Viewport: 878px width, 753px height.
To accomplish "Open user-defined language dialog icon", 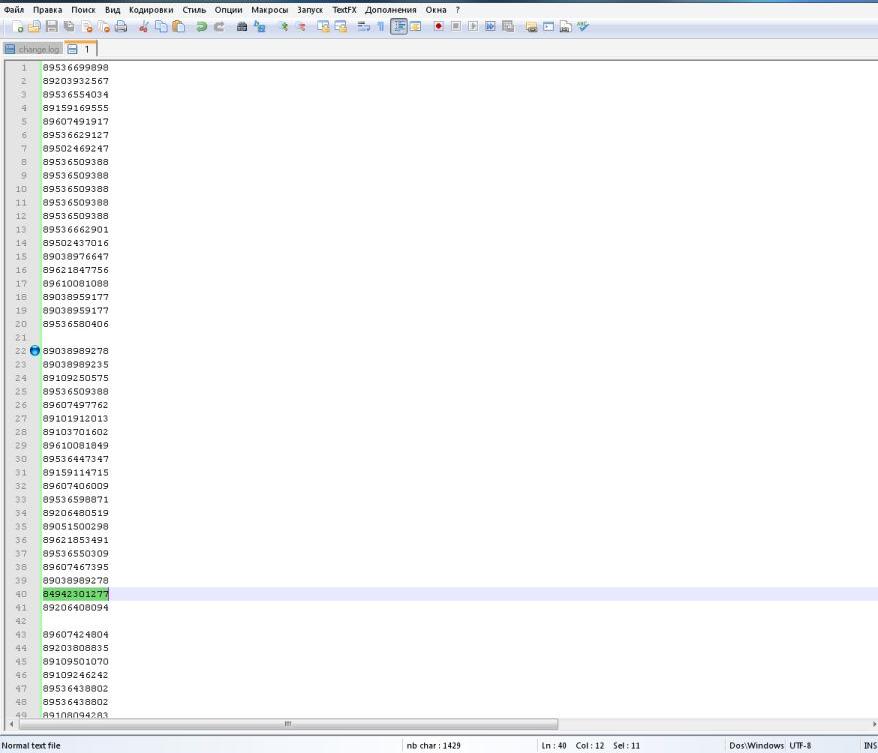I will 415,26.
